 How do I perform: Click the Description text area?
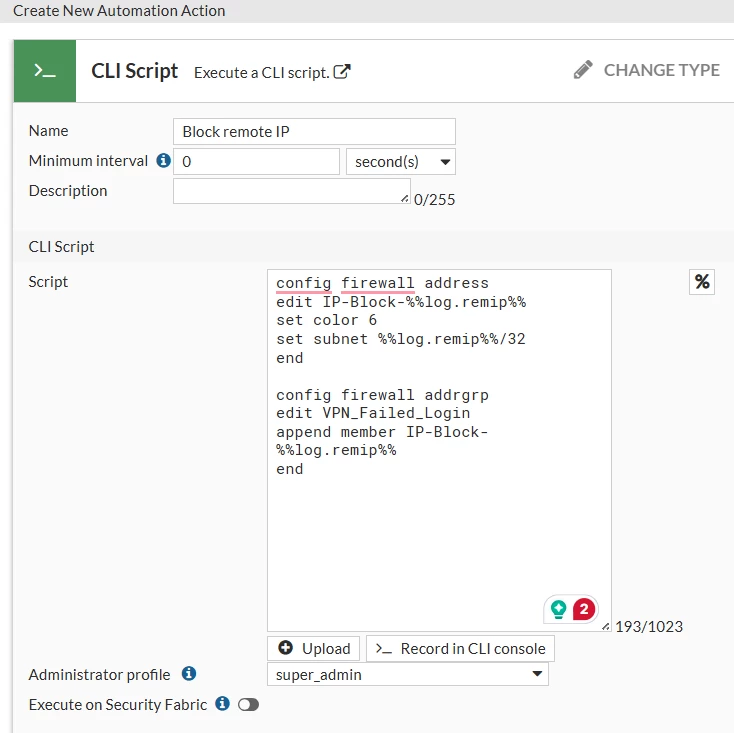[x=292, y=191]
